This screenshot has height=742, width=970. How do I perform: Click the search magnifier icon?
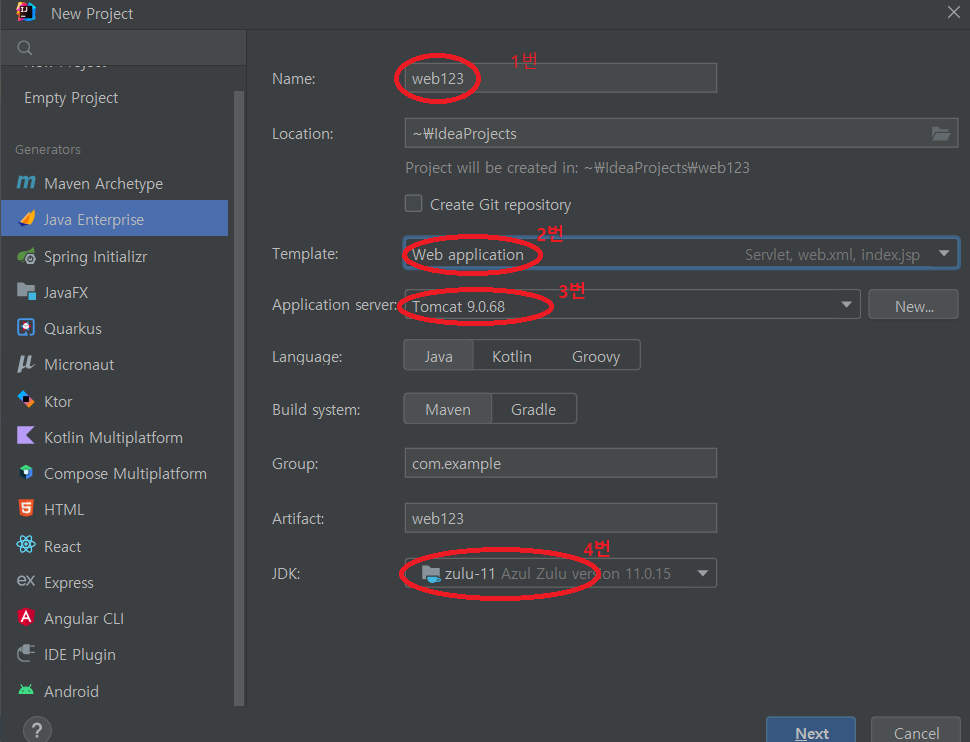tap(25, 48)
